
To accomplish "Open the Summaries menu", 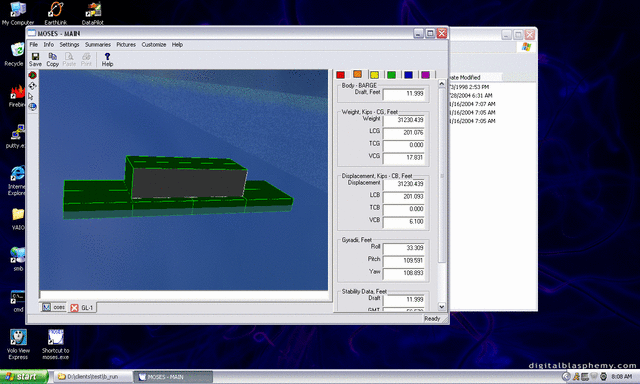I will [x=98, y=44].
